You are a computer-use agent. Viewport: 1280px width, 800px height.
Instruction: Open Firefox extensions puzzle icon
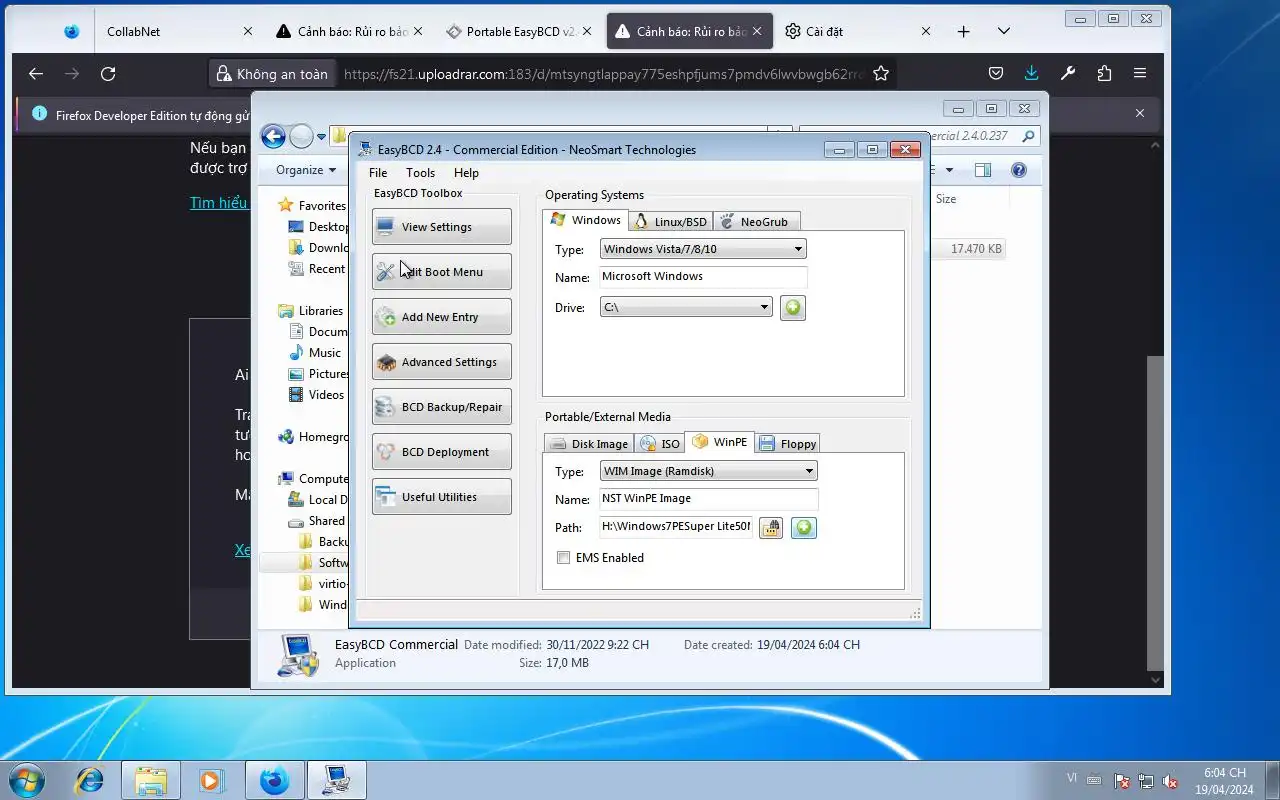pos(1104,73)
